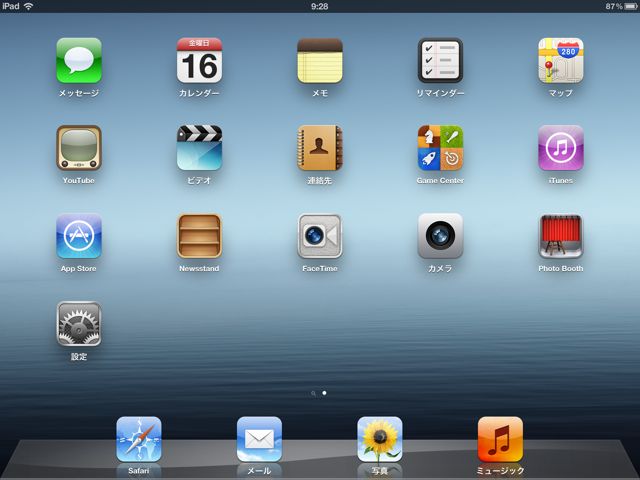This screenshot has height=480, width=640.
Task: Tap the iPad label in status bar
Action: [x=11, y=6]
